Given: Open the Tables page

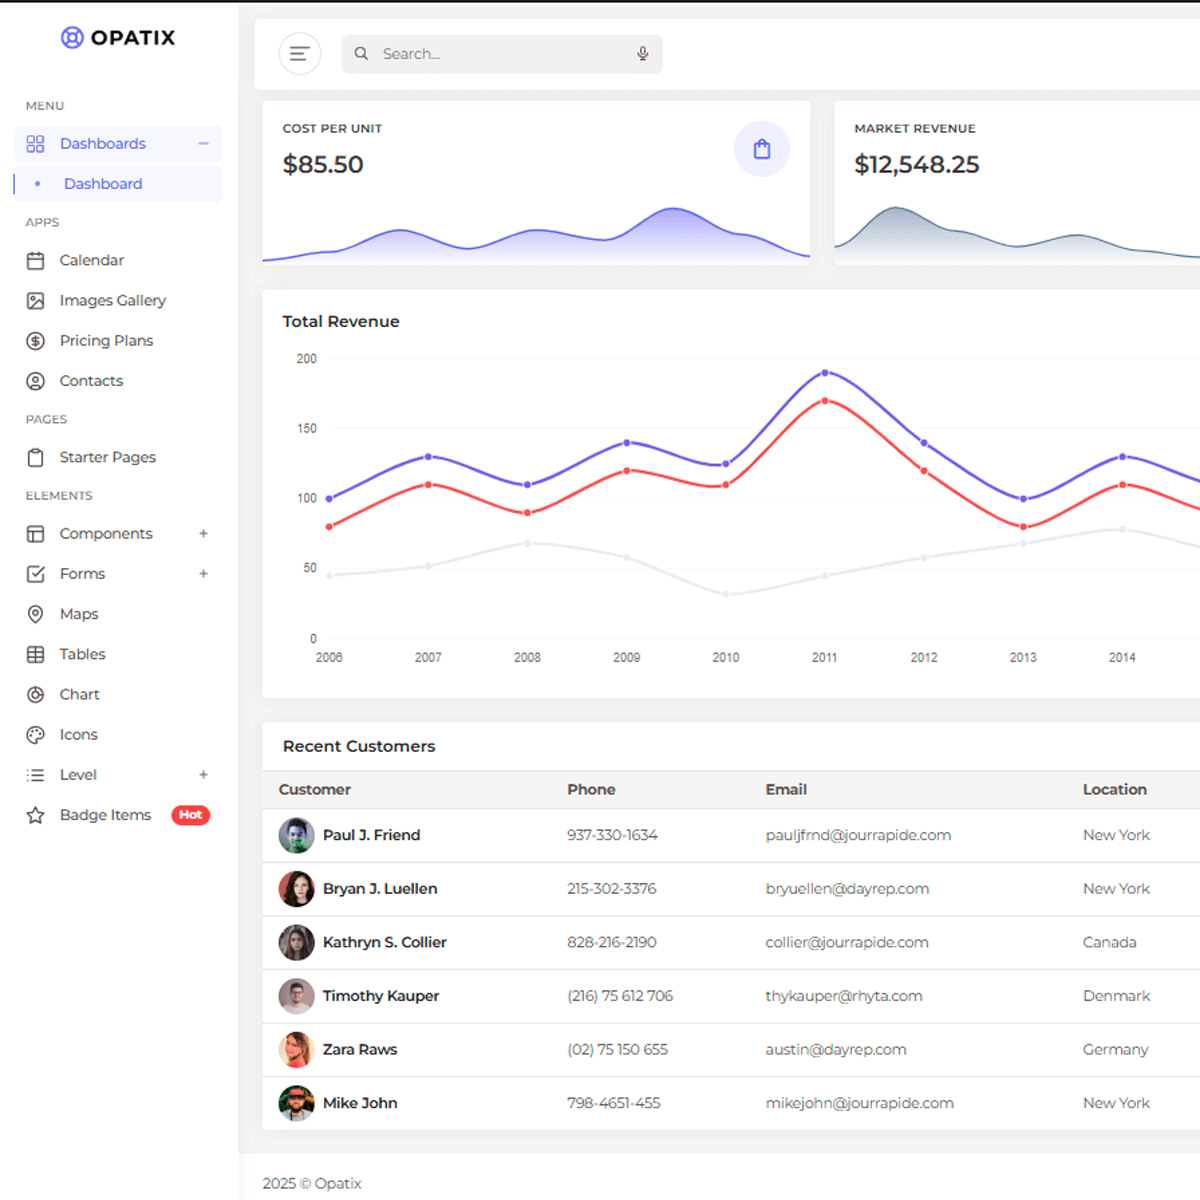Looking at the screenshot, I should tap(82, 654).
